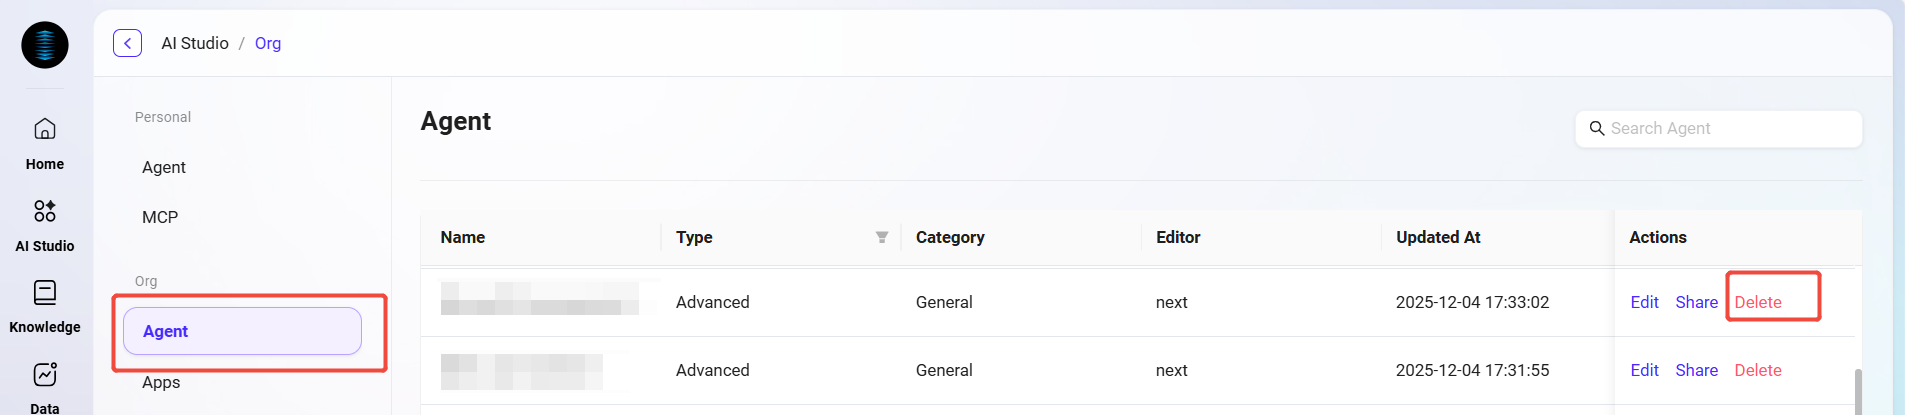Open the Home section icon

[x=45, y=129]
